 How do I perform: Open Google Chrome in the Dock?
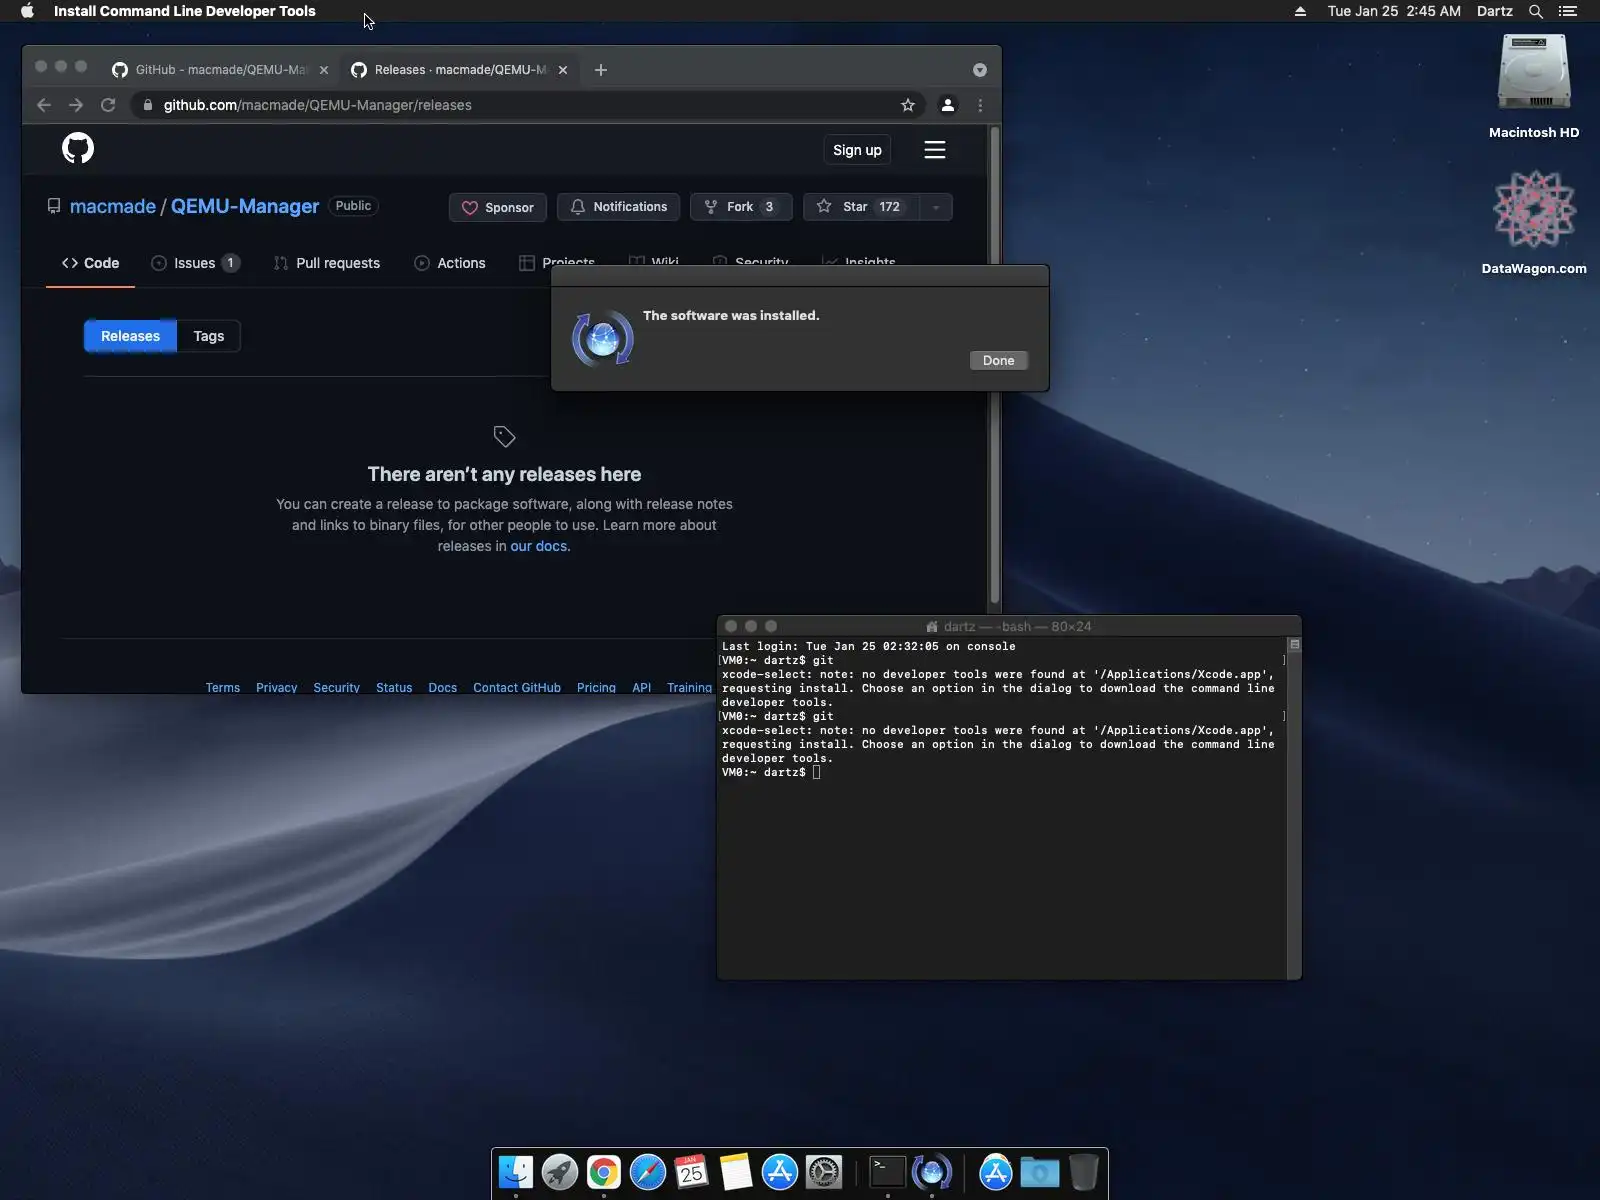[x=604, y=1172]
